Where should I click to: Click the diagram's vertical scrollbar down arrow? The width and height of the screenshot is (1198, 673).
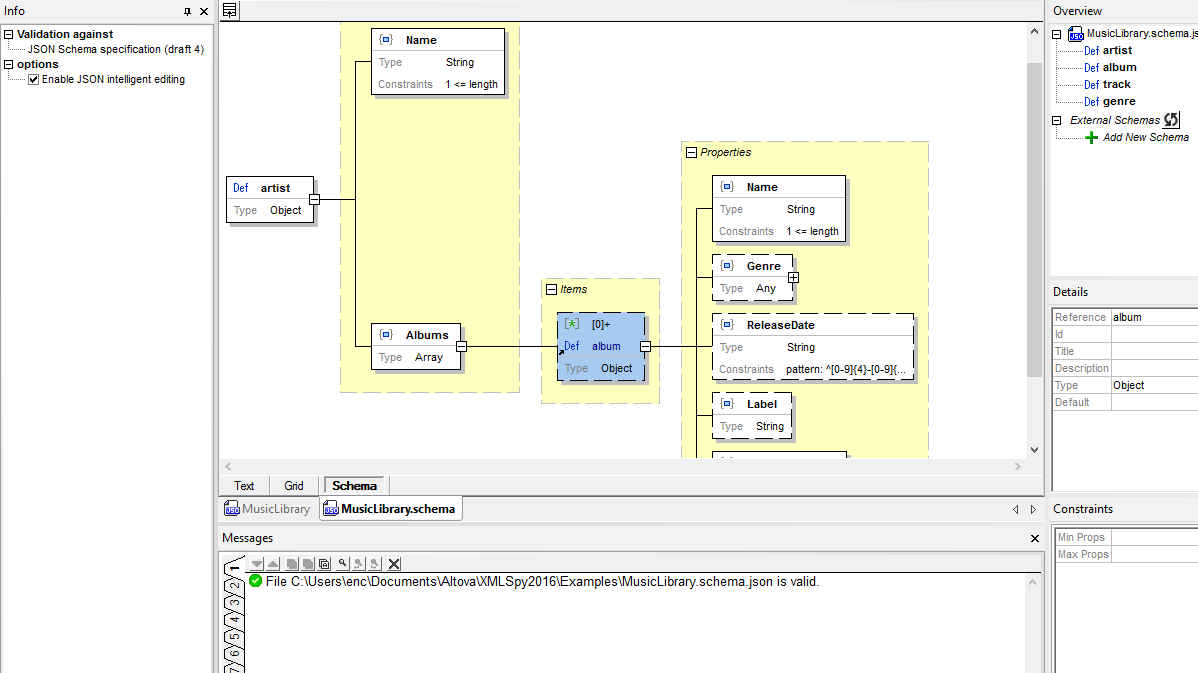coord(1034,451)
